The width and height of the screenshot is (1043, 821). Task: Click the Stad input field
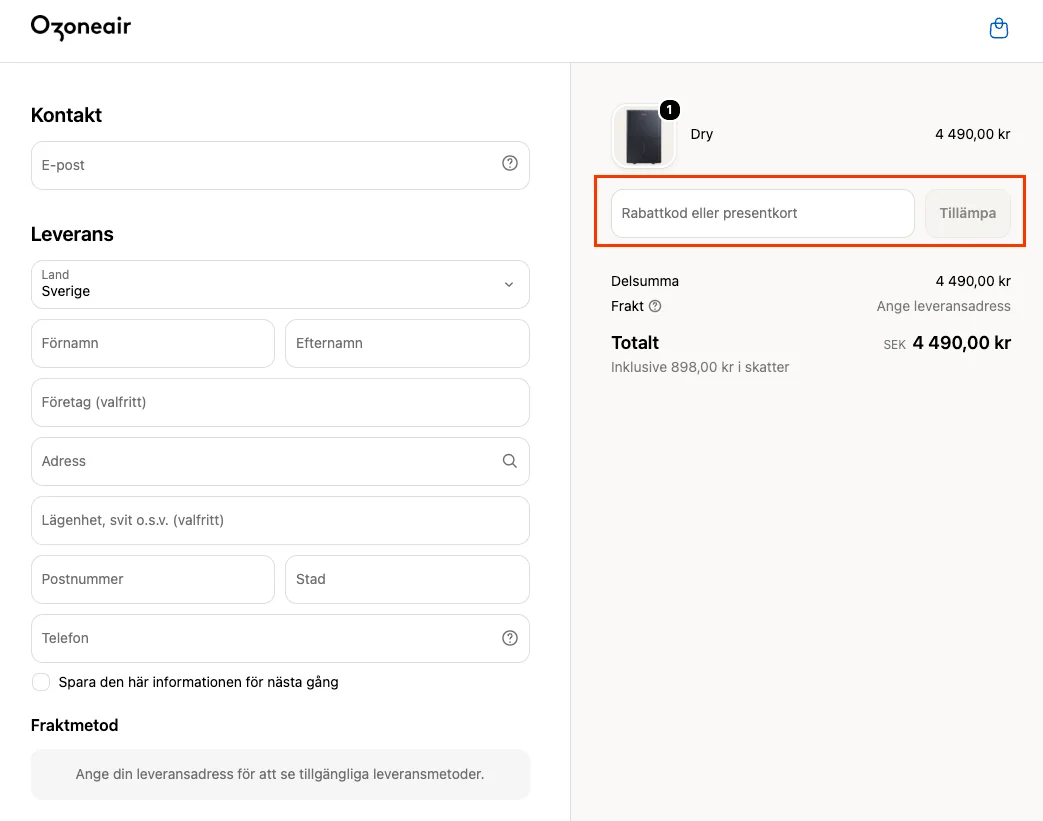tap(407, 579)
